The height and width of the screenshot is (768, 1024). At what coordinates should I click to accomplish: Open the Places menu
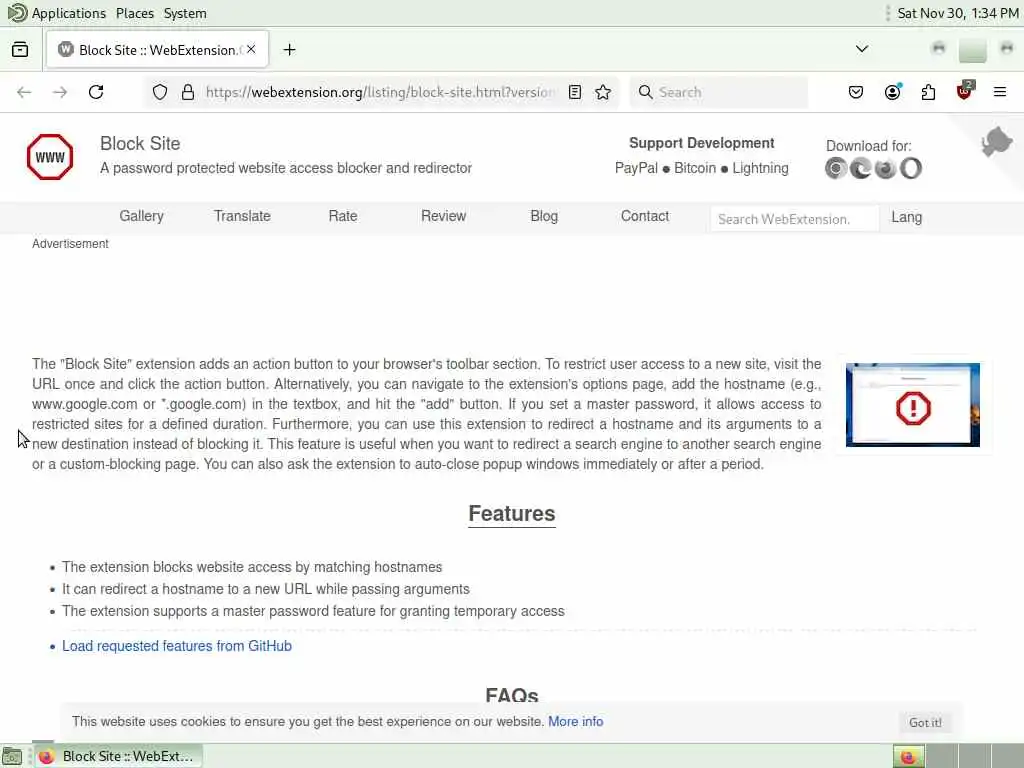tap(135, 13)
